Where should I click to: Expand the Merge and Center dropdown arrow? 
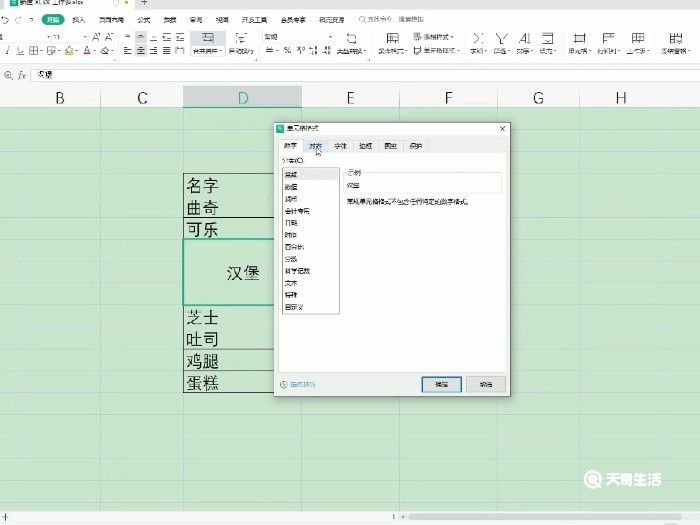(x=221, y=51)
